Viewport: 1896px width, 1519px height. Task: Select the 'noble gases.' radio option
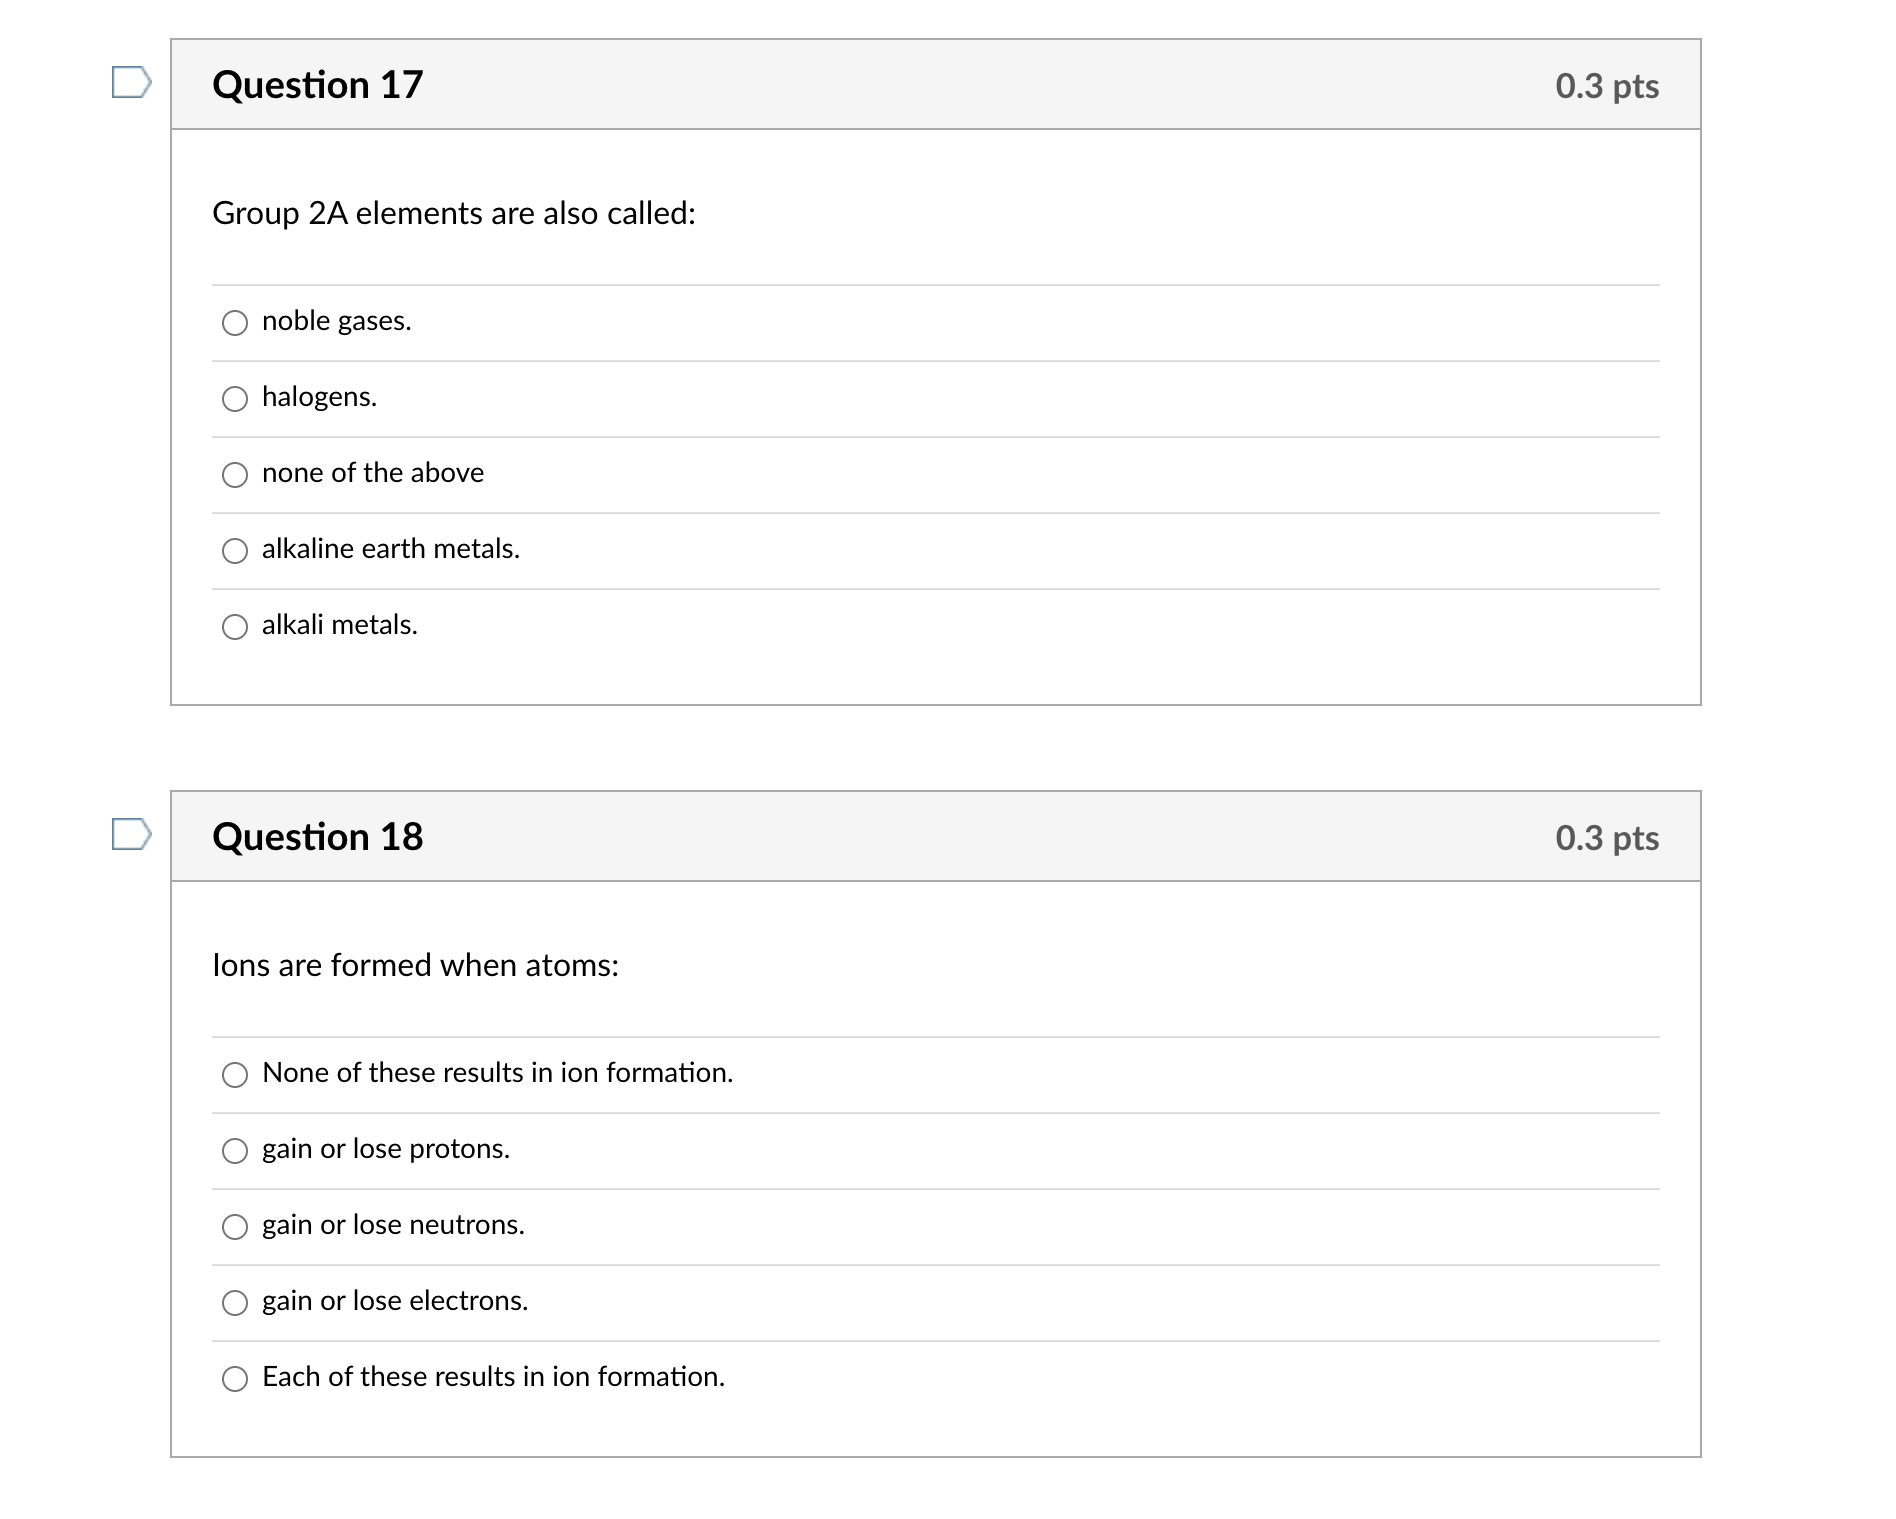235,323
